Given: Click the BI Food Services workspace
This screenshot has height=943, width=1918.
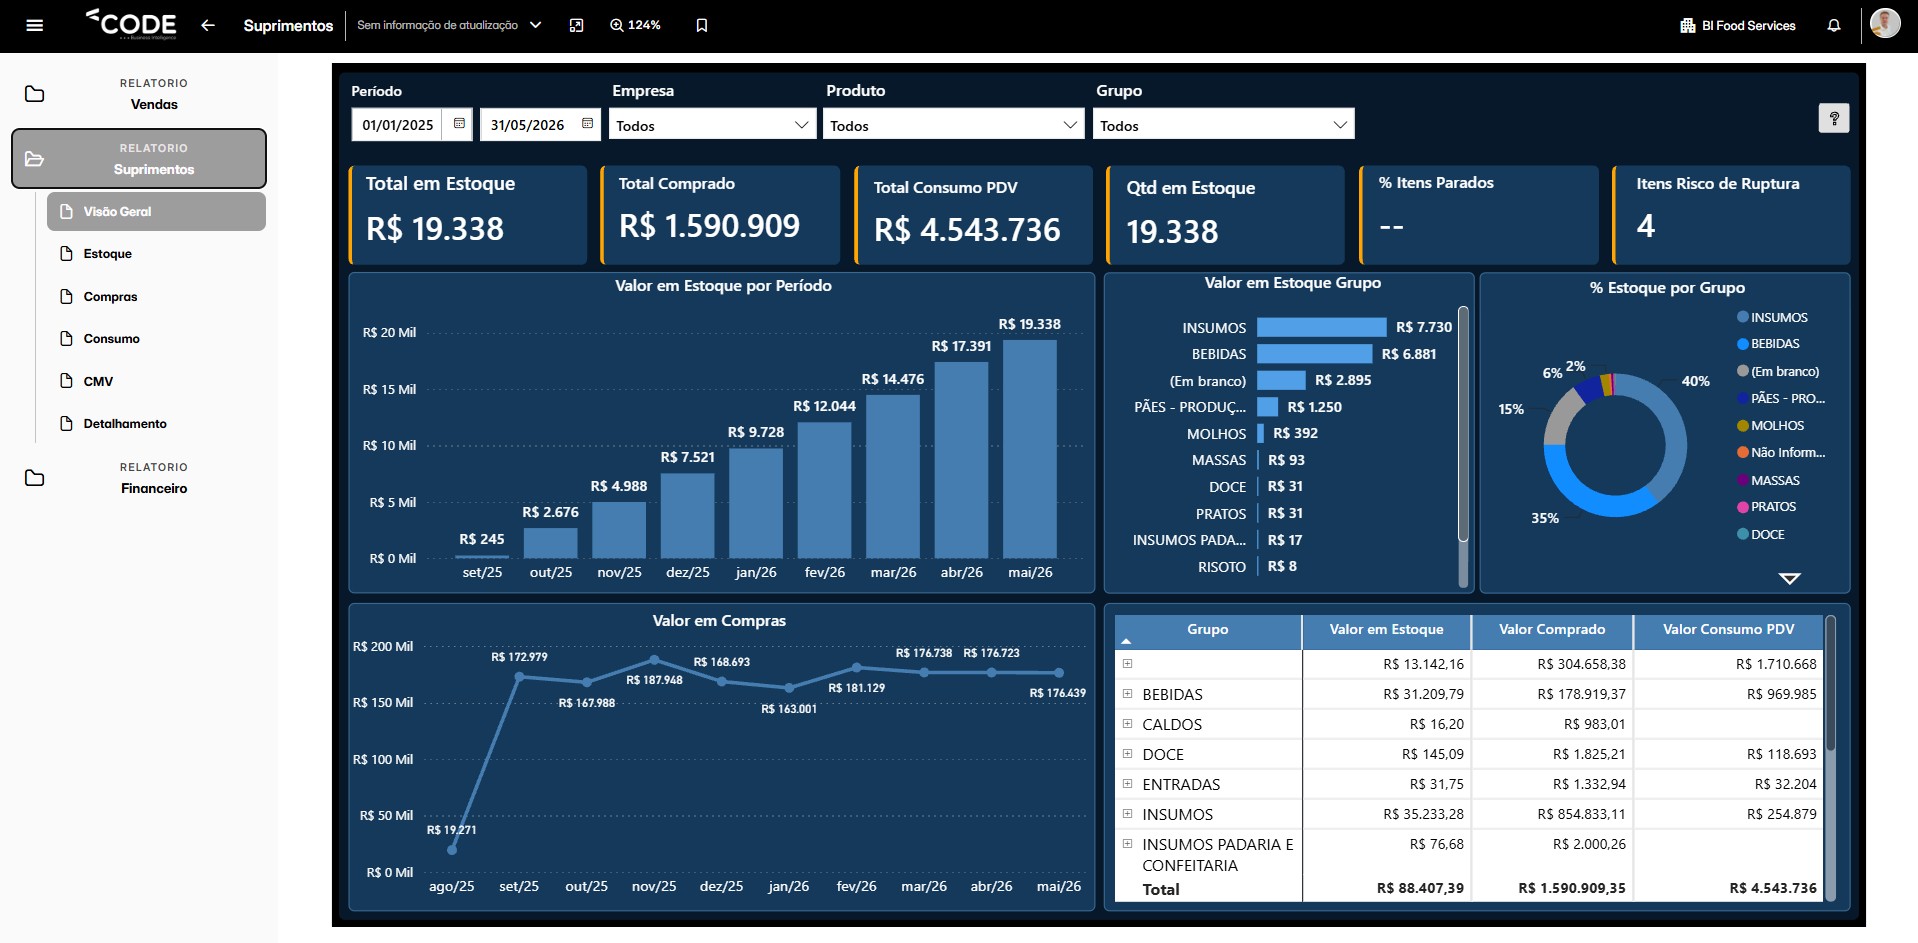Looking at the screenshot, I should (x=1738, y=26).
